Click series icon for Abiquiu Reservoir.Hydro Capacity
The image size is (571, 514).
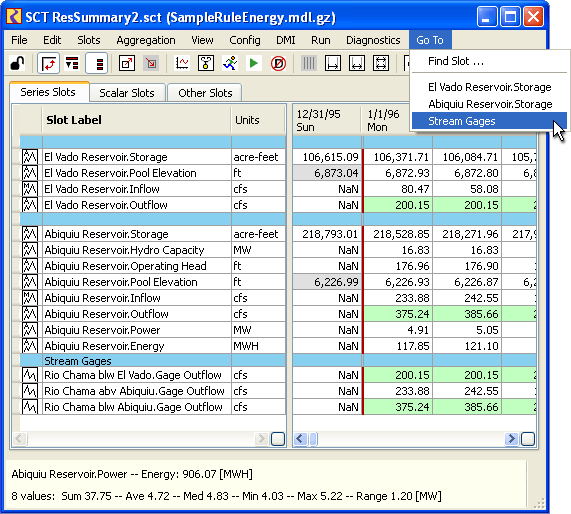[x=30, y=250]
